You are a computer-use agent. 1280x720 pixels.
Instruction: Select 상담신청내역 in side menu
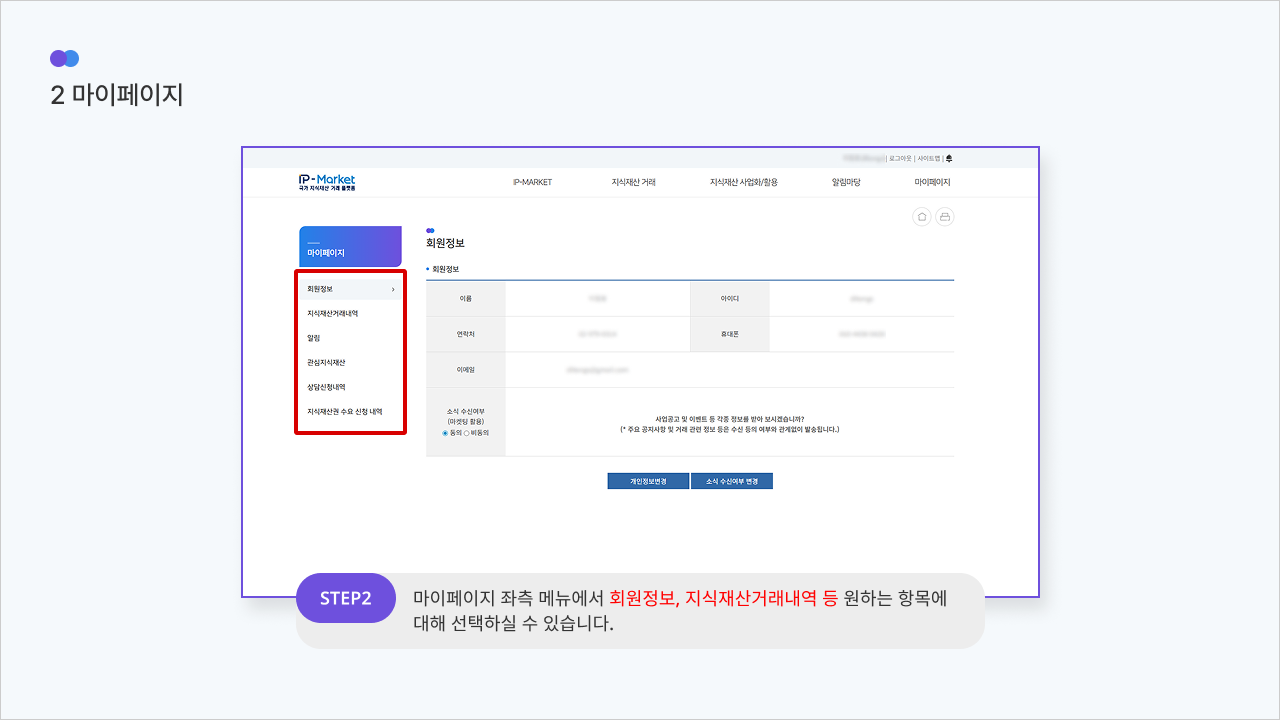(x=326, y=387)
